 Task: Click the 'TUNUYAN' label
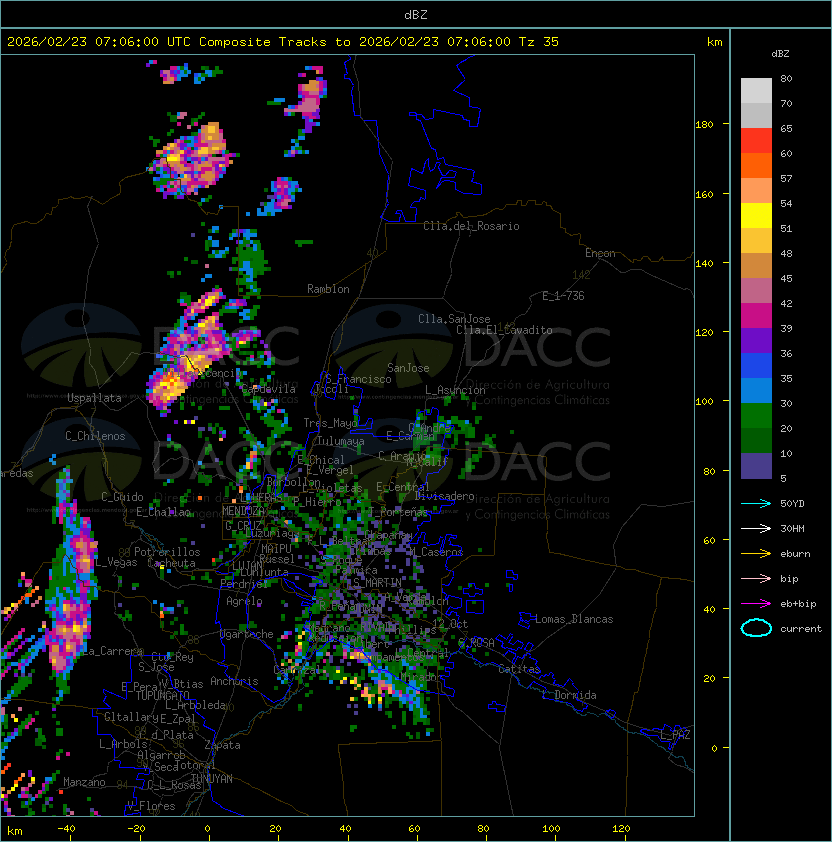(x=212, y=779)
